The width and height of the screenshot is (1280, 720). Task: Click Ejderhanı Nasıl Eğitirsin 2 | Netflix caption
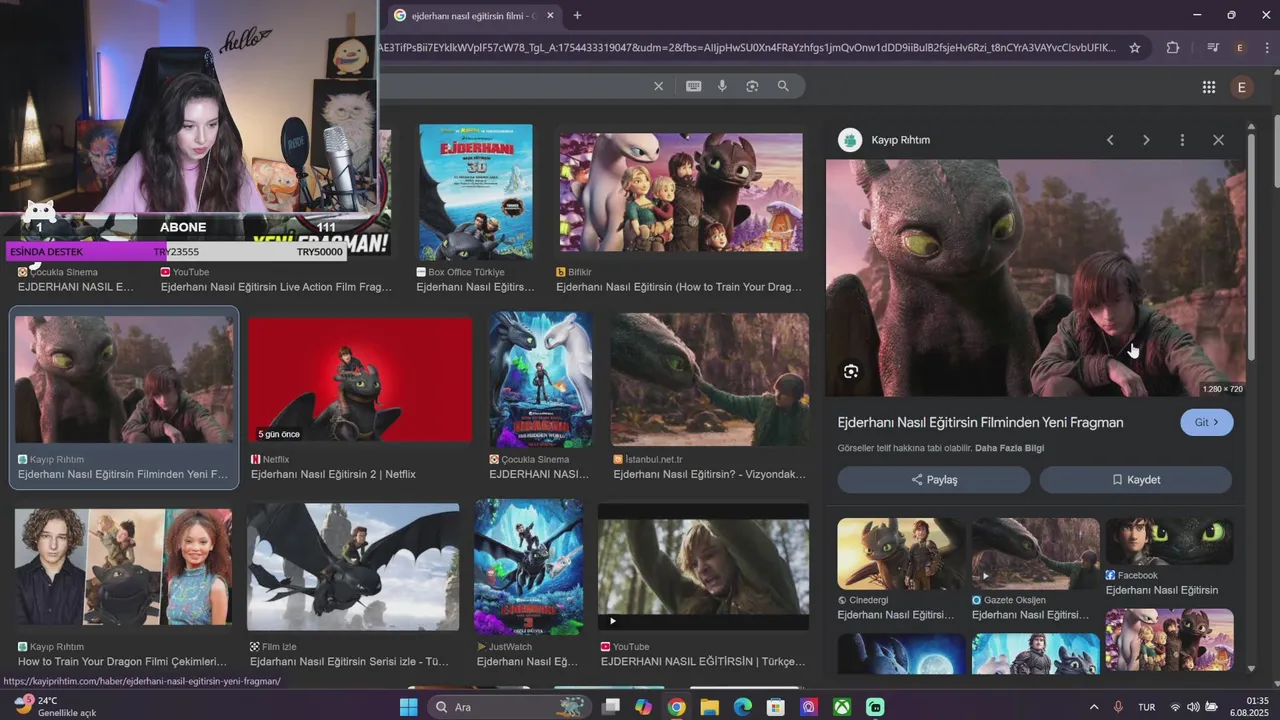point(333,474)
